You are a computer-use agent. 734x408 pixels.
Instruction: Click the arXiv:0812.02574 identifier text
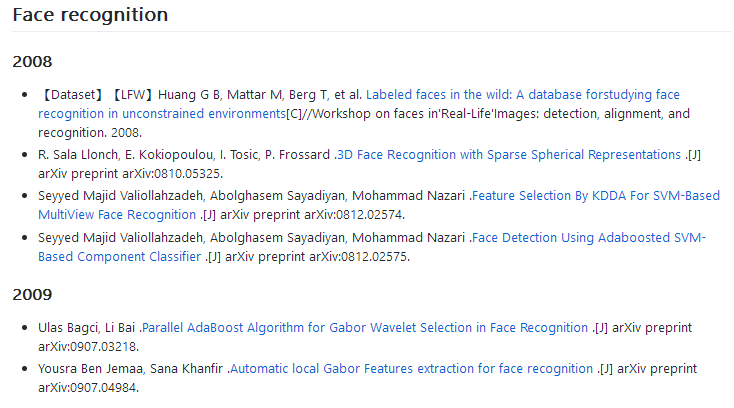tap(353, 215)
